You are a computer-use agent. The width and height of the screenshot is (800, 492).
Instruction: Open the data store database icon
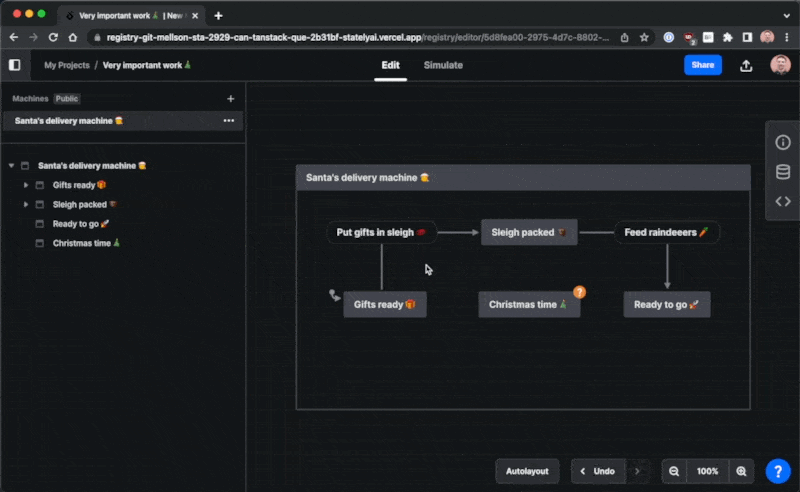click(783, 172)
